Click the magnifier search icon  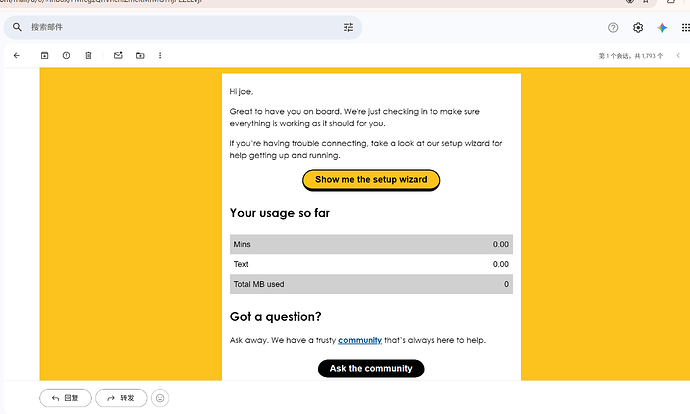pos(17,27)
